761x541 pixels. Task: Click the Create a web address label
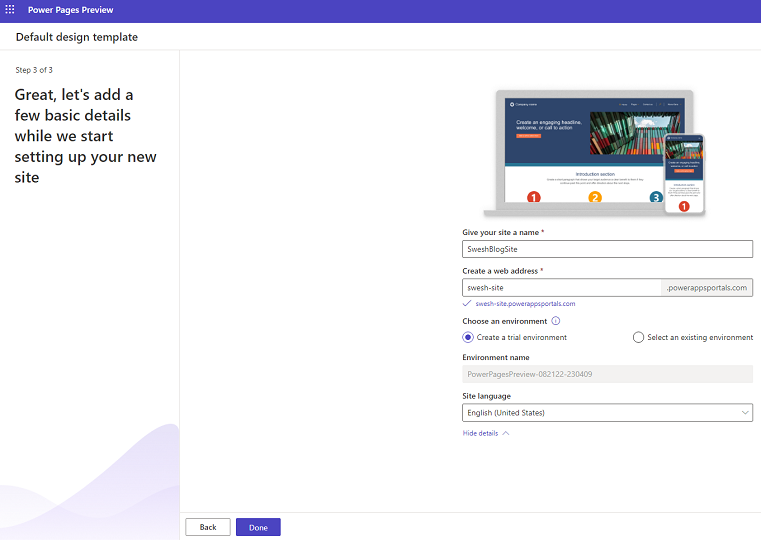[x=502, y=271]
